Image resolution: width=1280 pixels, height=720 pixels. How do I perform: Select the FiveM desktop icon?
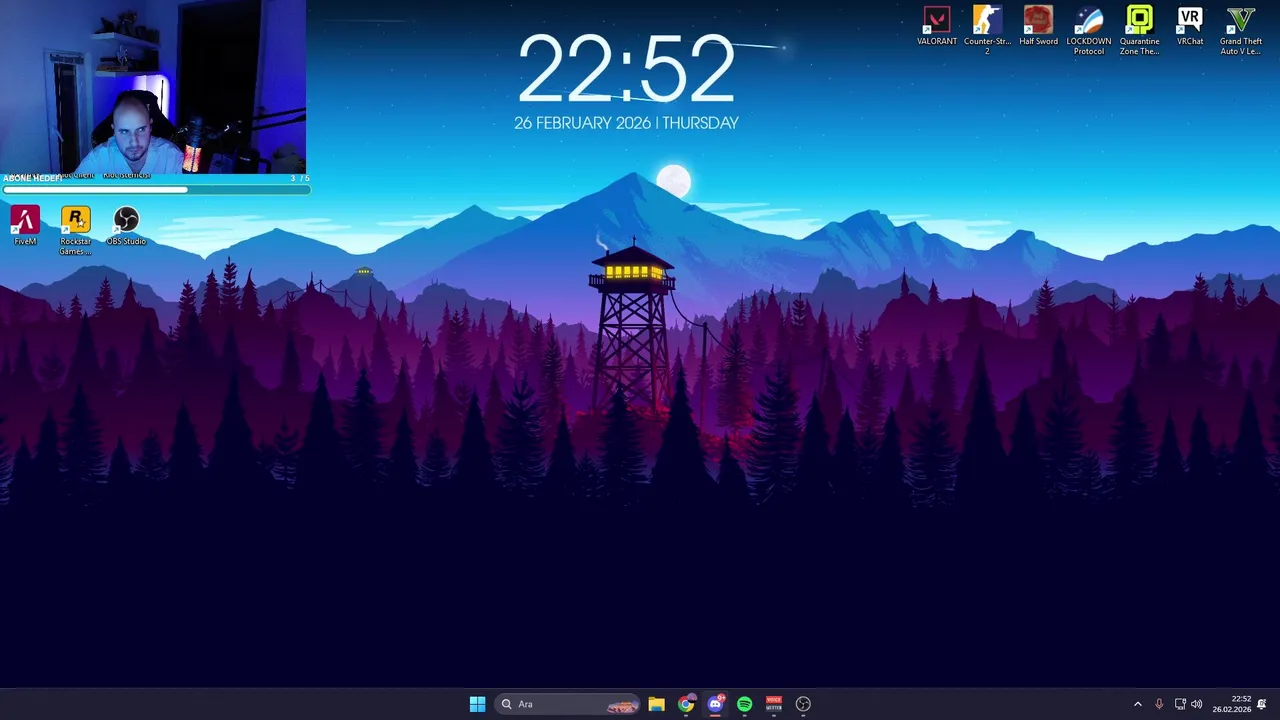pos(25,226)
